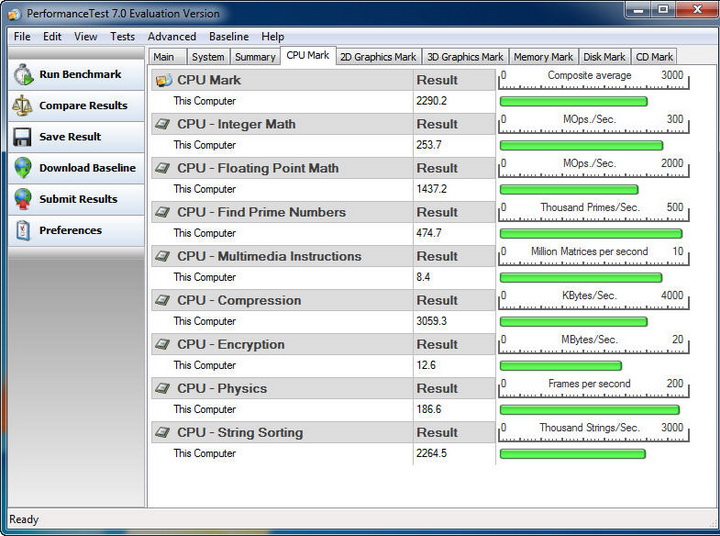Viewport: 720px width, 536px height.
Task: Open the Advanced menu
Action: (172, 36)
